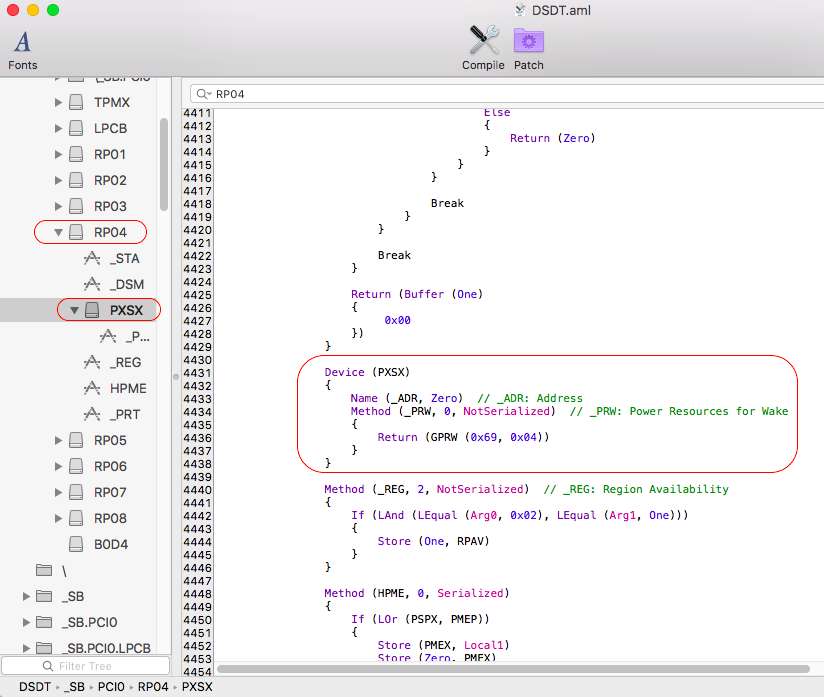Select the _PRT item in tree
This screenshot has width=824, height=697.
click(126, 415)
